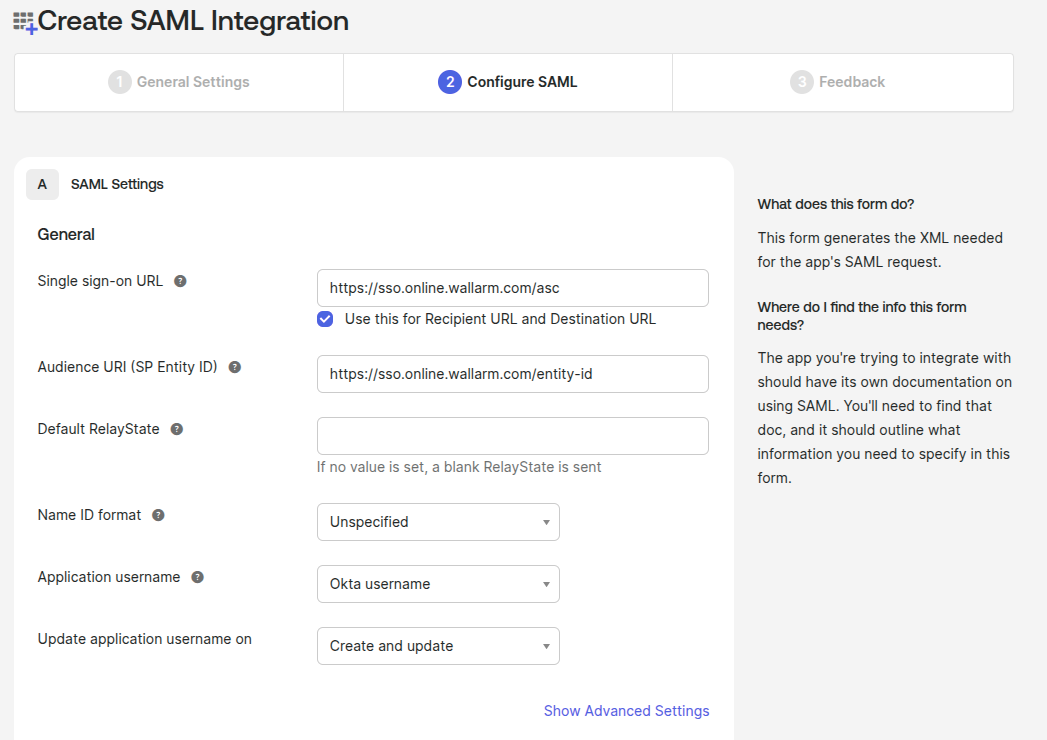1047x740 pixels.
Task: Go to the Feedback step
Action: click(x=842, y=81)
